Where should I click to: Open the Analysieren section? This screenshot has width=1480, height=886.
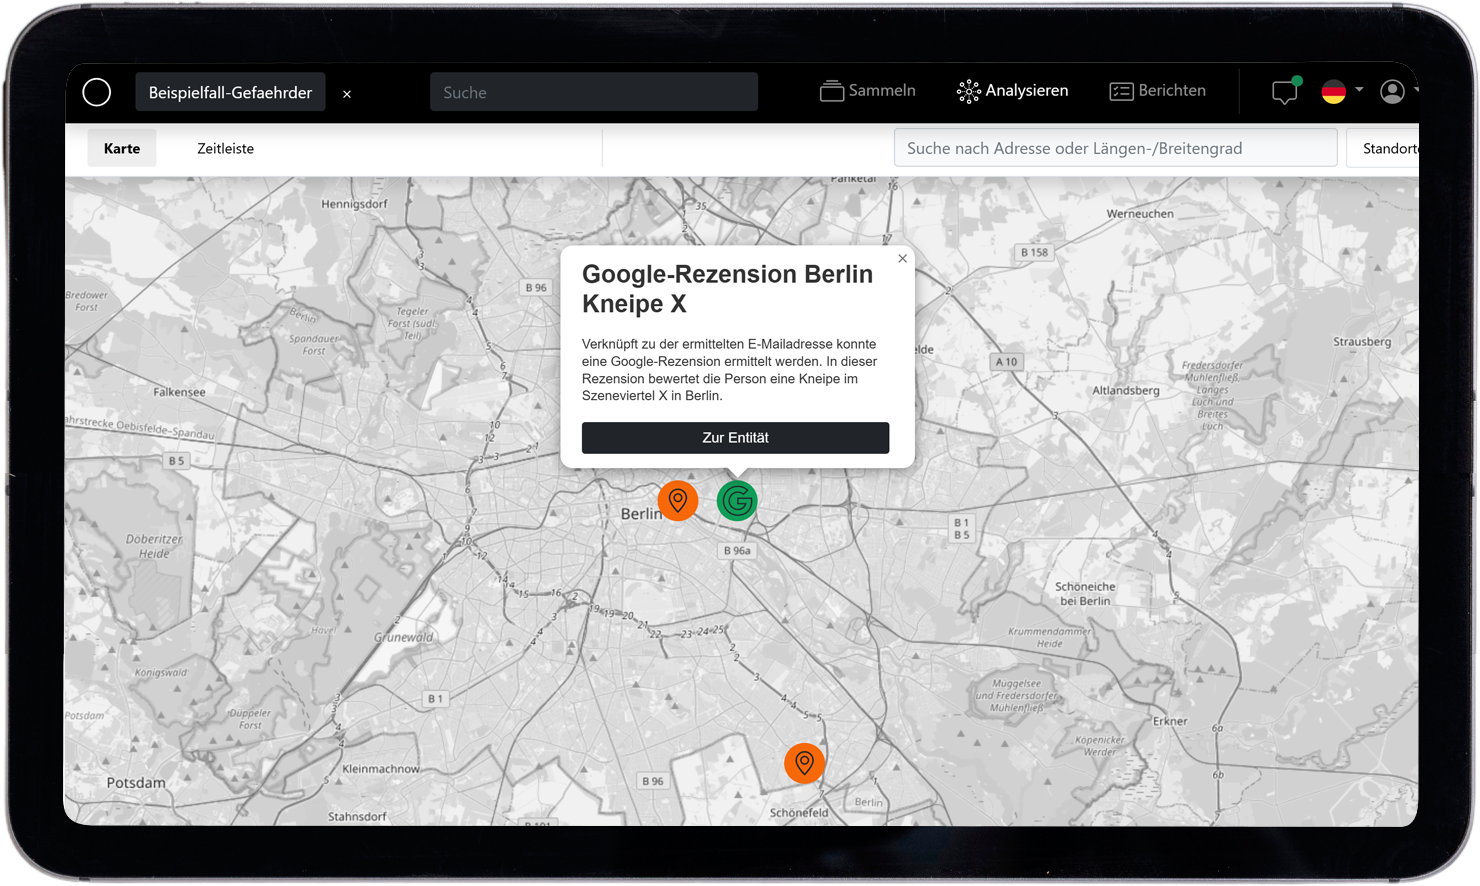[1012, 91]
